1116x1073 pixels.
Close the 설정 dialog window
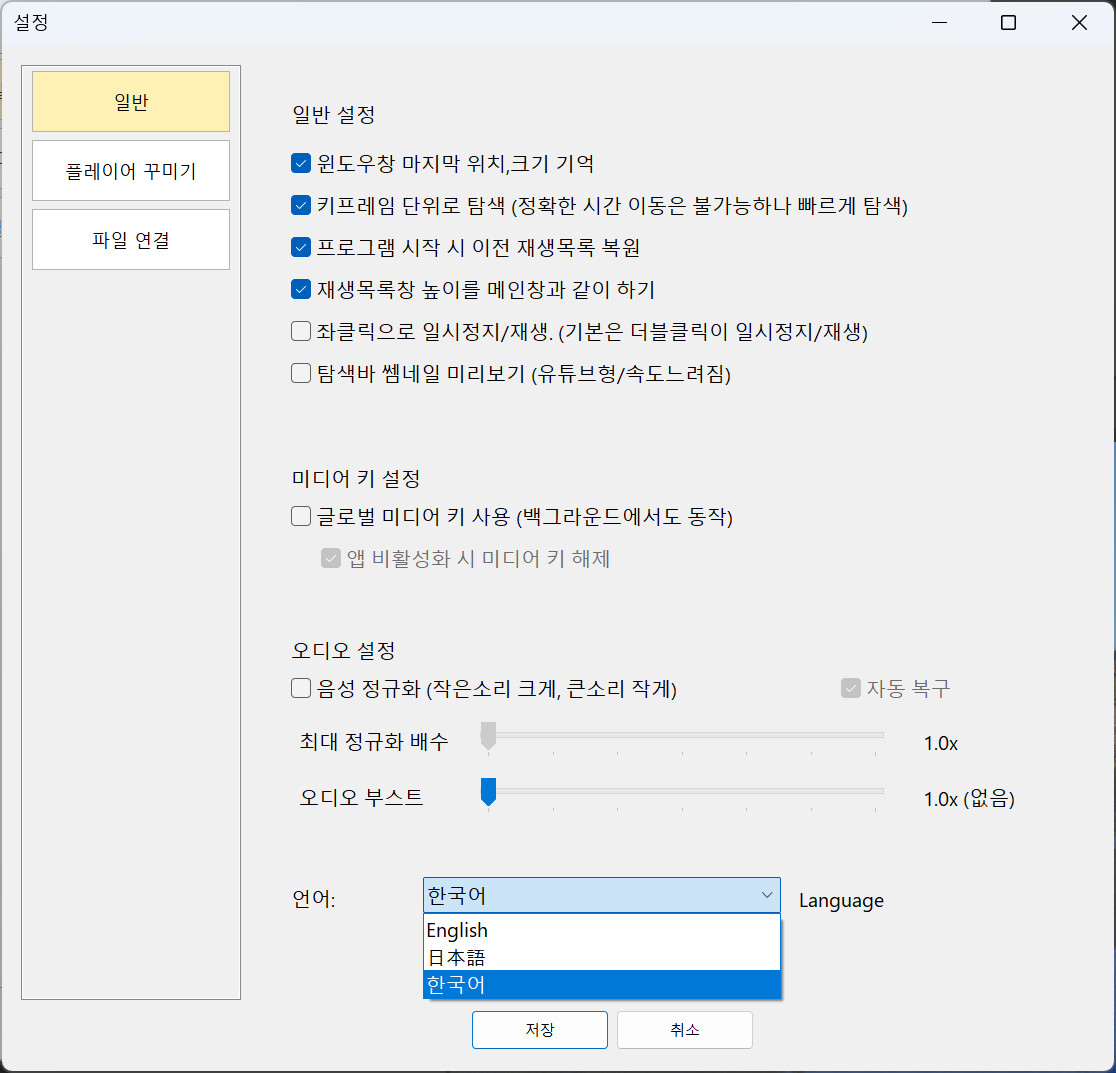[x=1079, y=23]
